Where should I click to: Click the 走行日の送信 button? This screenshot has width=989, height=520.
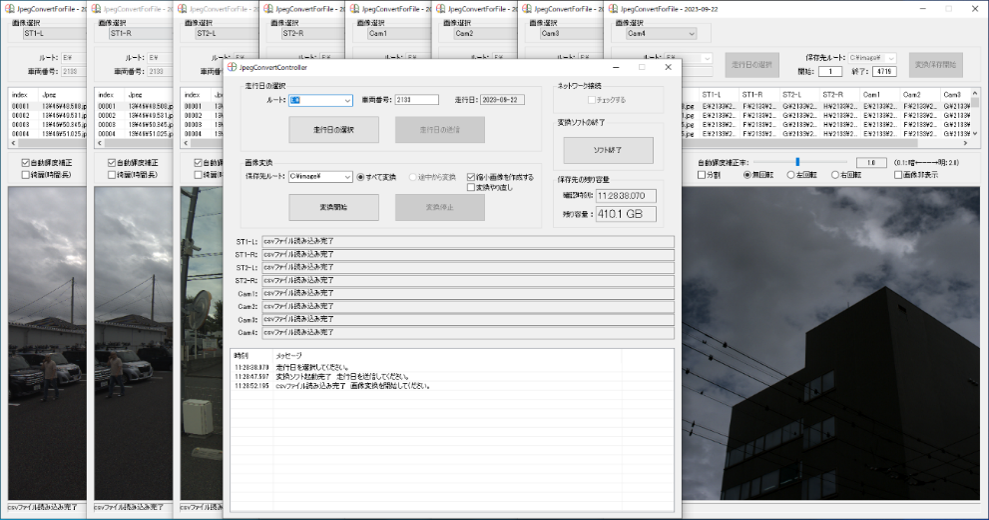(x=440, y=129)
